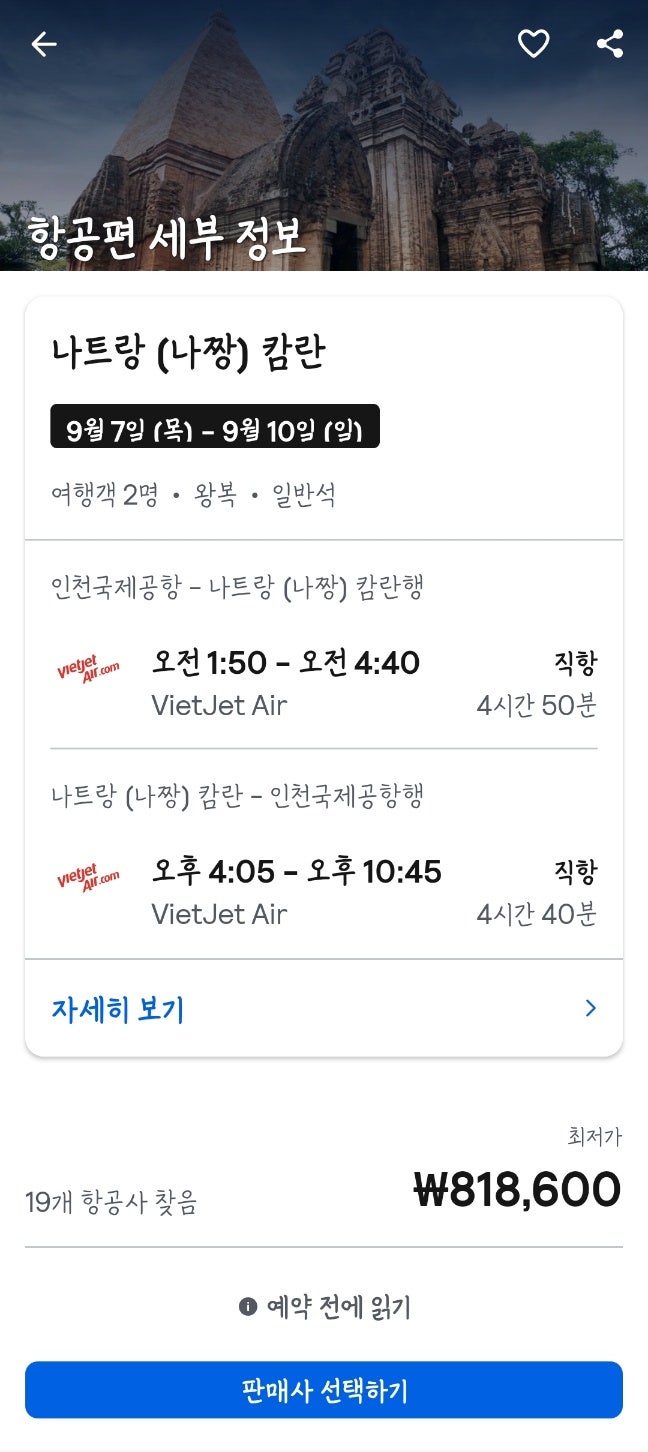Expand details with the right chevron
This screenshot has width=648, height=1452.
point(590,1008)
